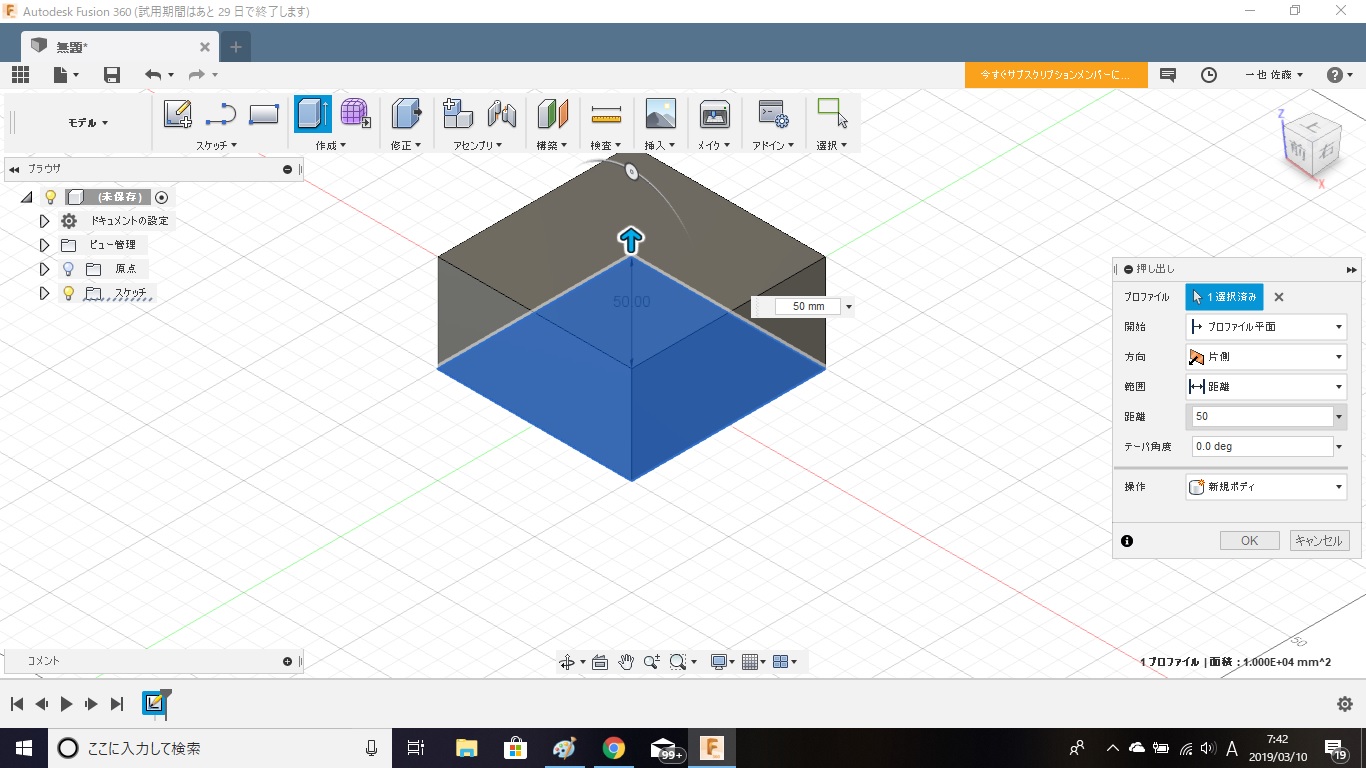The width and height of the screenshot is (1366, 768).
Task: Click the blue extrude distance arrow manipulator
Action: click(x=631, y=240)
